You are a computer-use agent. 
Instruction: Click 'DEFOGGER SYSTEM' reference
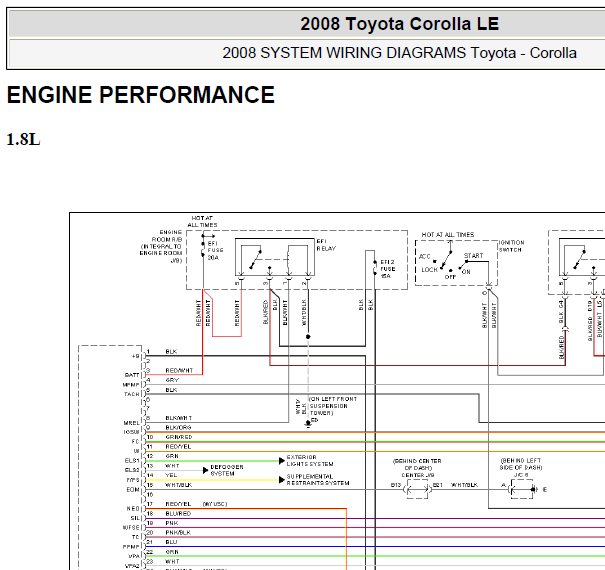click(x=227, y=470)
